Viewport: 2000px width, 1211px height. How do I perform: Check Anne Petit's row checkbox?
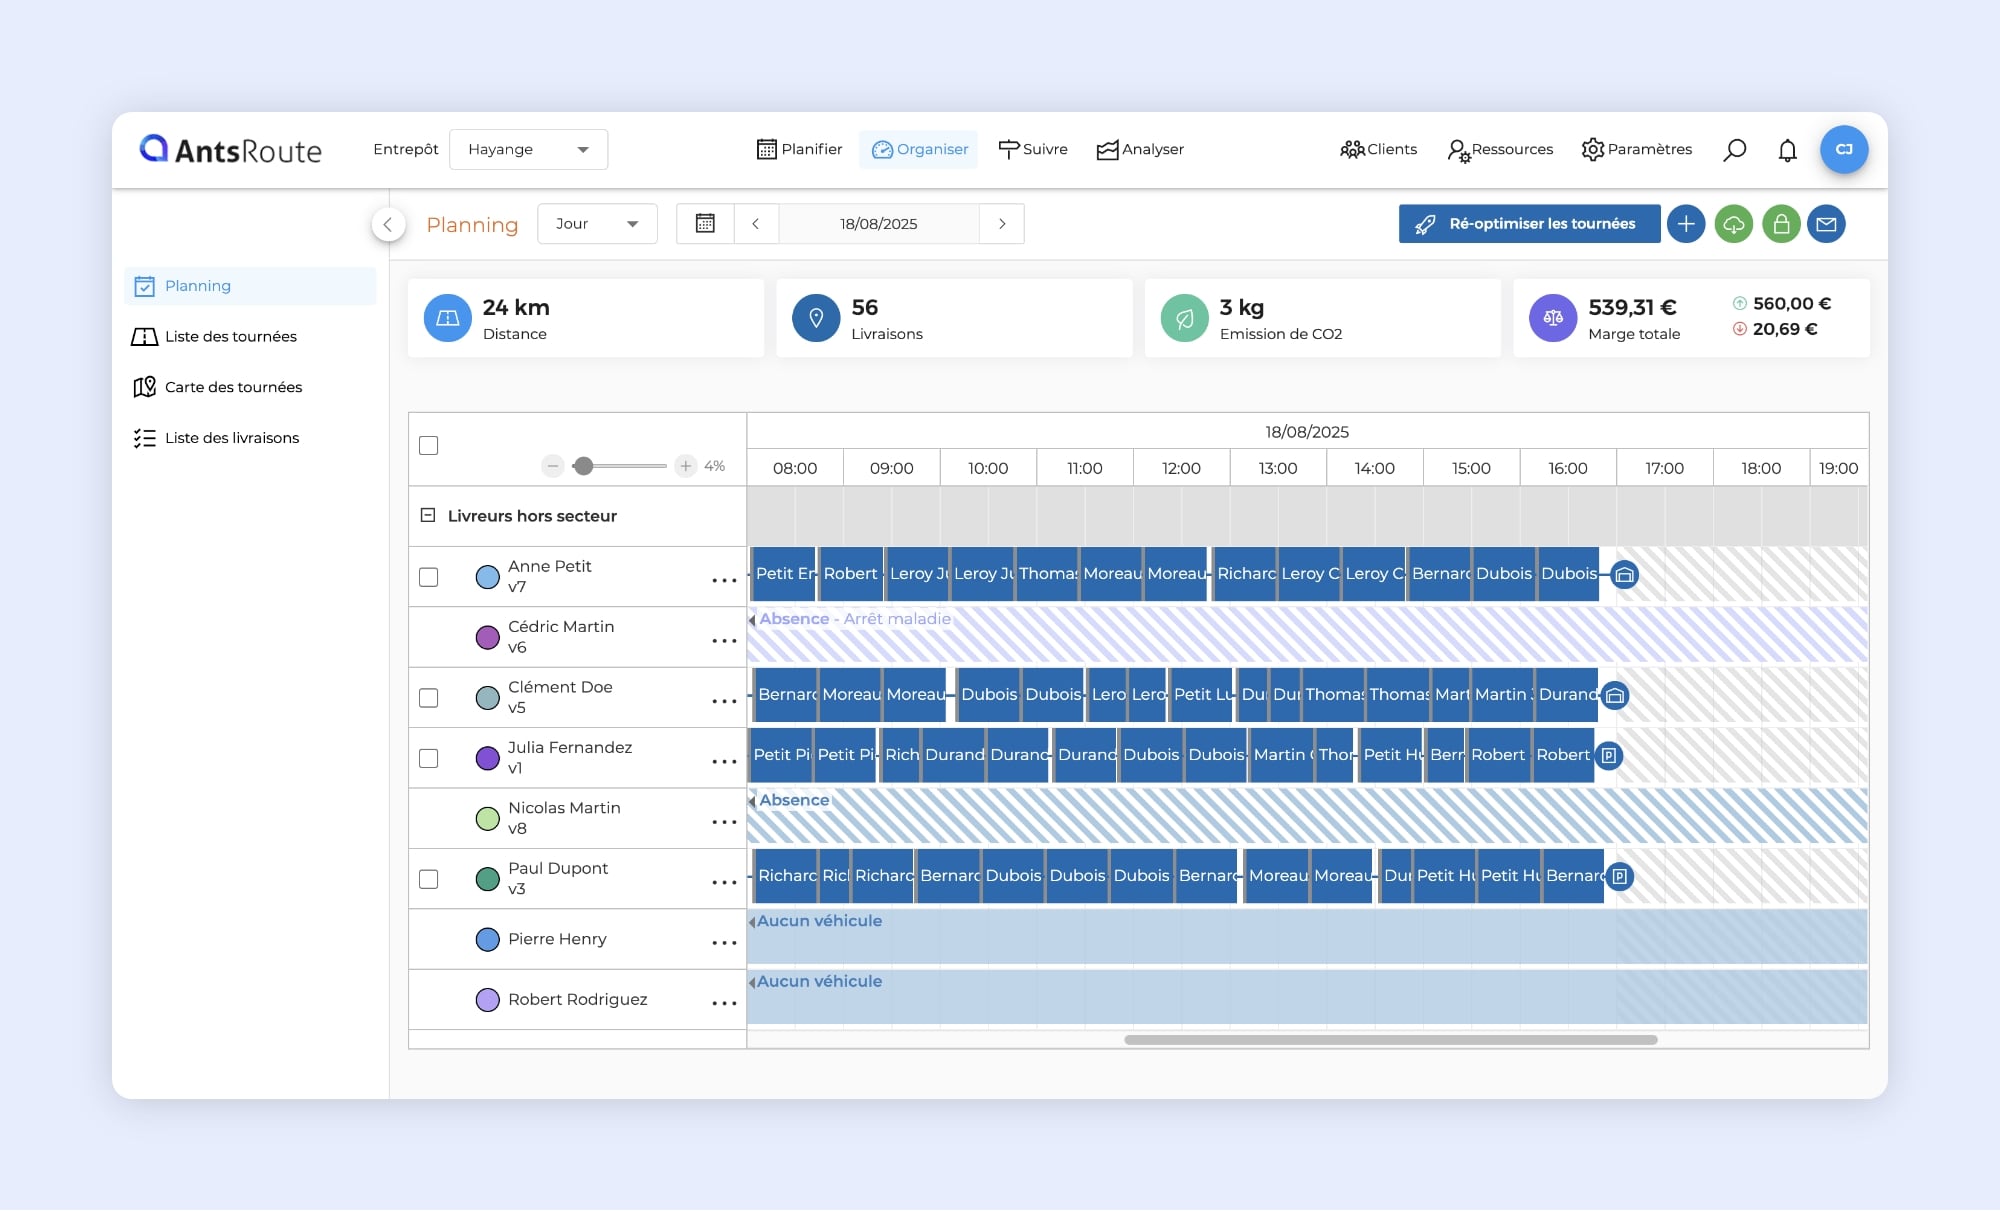pyautogui.click(x=429, y=577)
